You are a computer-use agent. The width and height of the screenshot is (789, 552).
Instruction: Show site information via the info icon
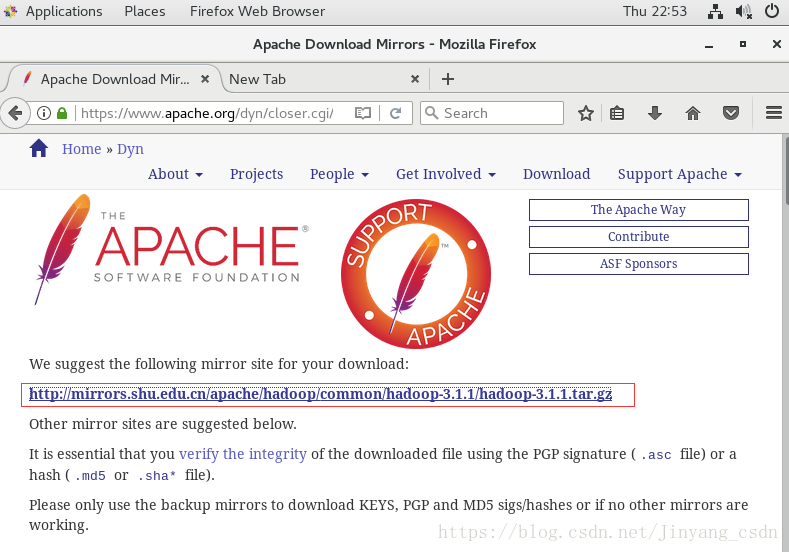click(44, 113)
